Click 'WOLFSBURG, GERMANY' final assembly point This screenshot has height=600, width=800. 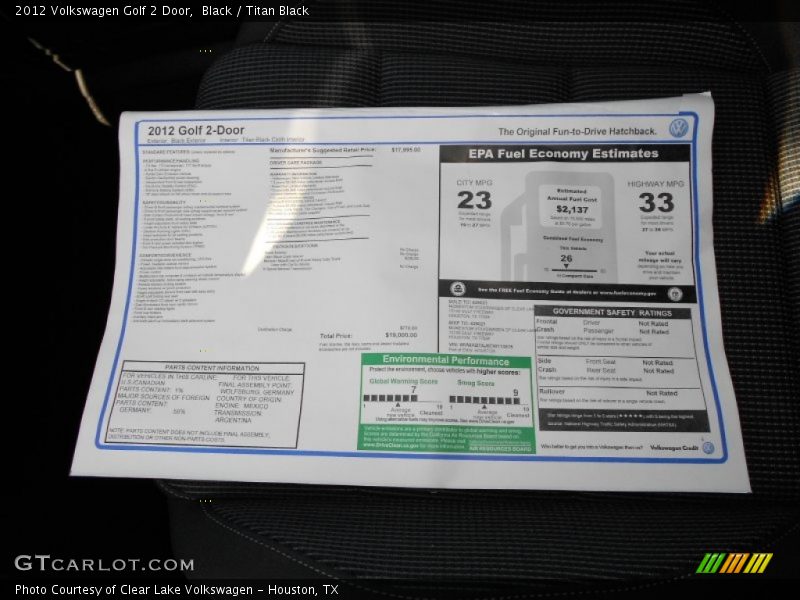257,392
